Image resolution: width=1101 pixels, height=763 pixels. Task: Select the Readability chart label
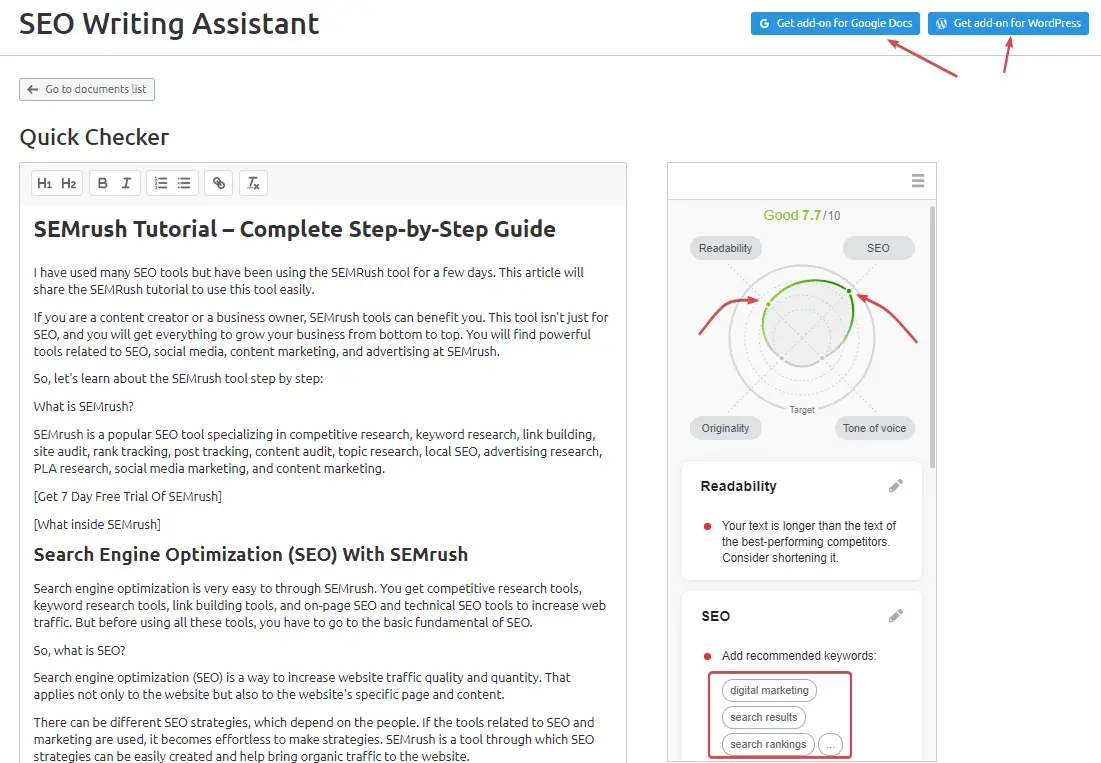coord(725,248)
